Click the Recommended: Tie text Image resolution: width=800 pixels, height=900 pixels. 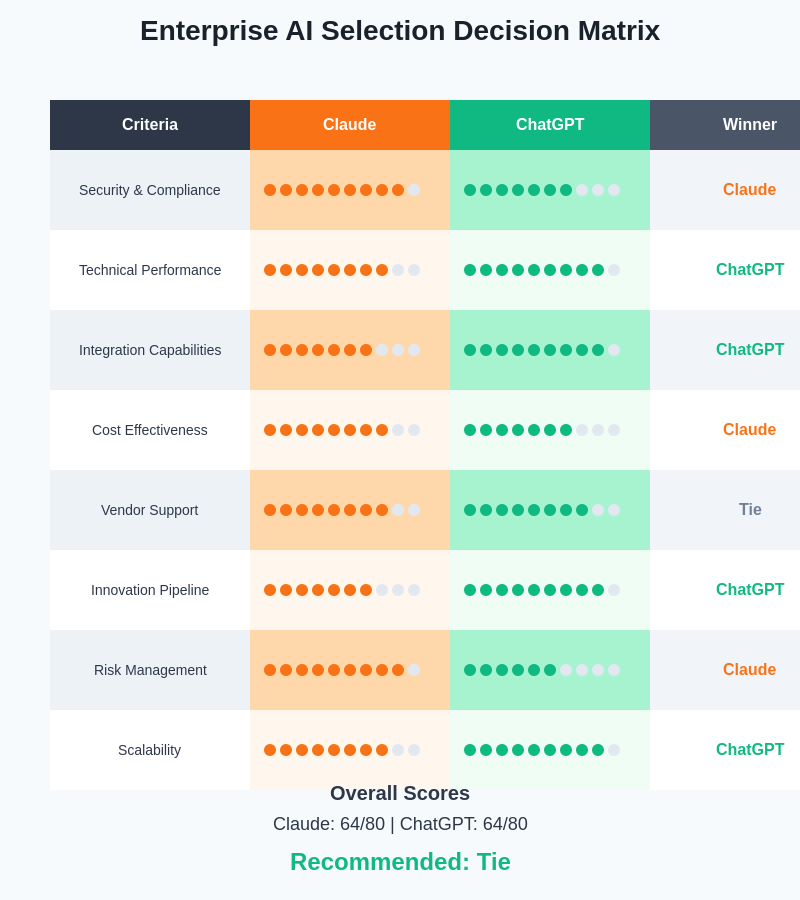pos(400,862)
